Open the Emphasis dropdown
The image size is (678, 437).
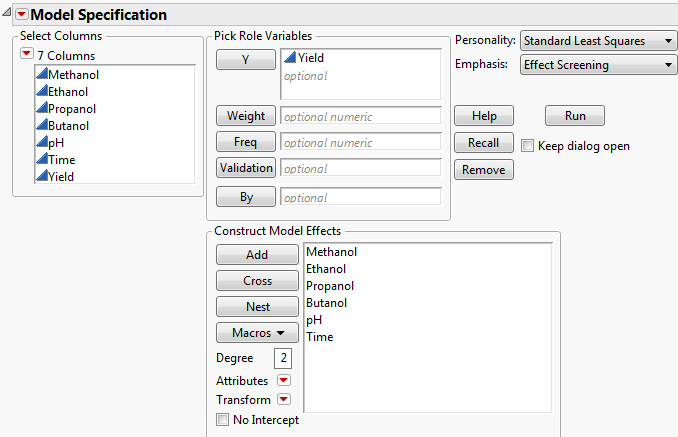click(599, 65)
